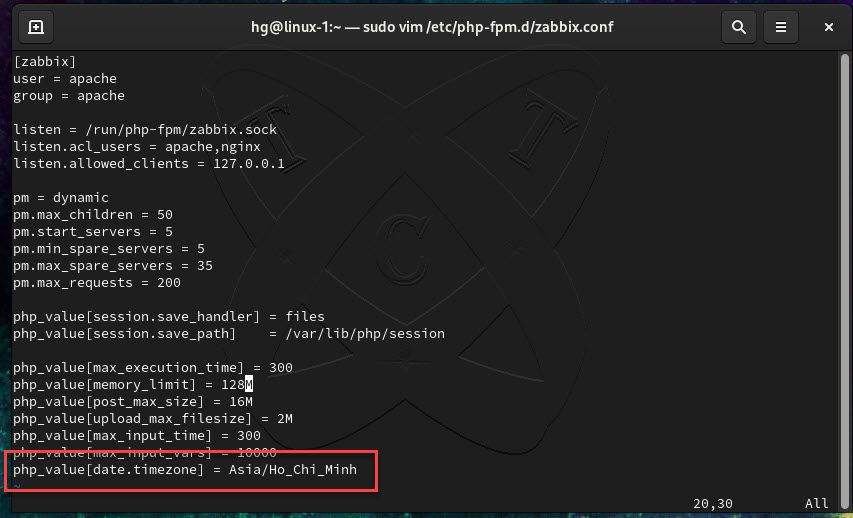Click the max_input_time = 300 line
This screenshot has width=853, height=518.
coord(137,435)
